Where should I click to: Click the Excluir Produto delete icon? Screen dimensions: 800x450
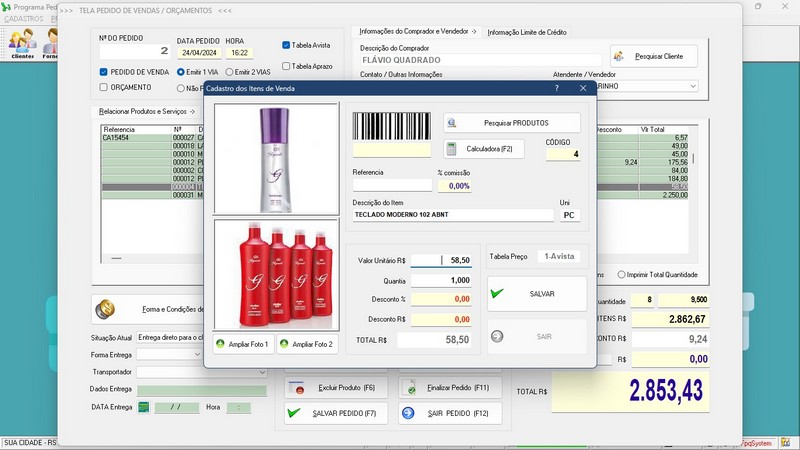[x=296, y=388]
